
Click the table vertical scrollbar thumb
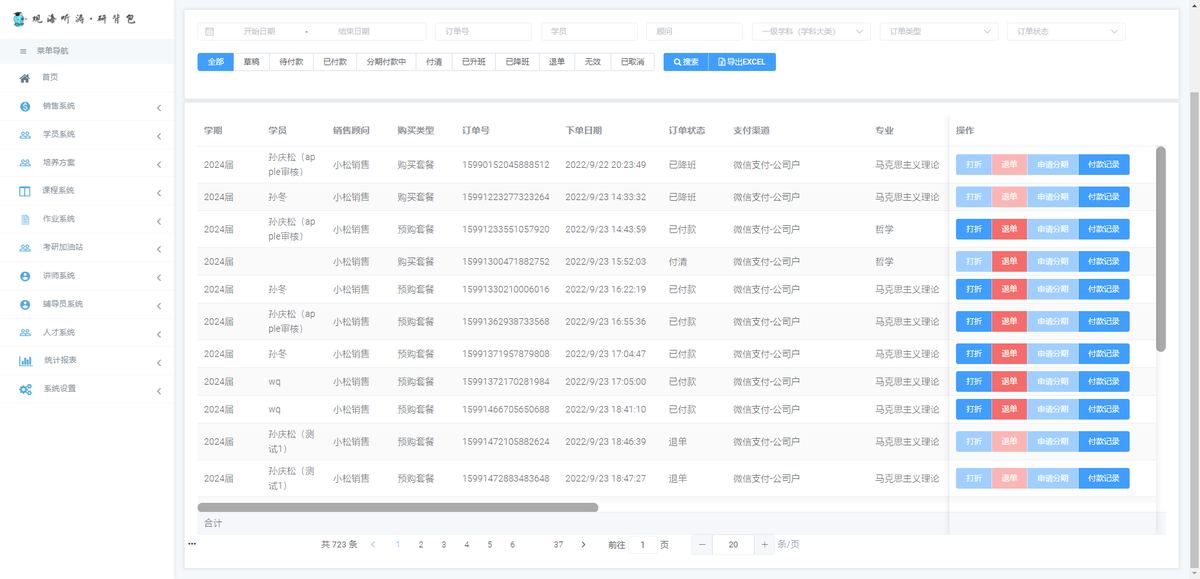pyautogui.click(x=1161, y=249)
